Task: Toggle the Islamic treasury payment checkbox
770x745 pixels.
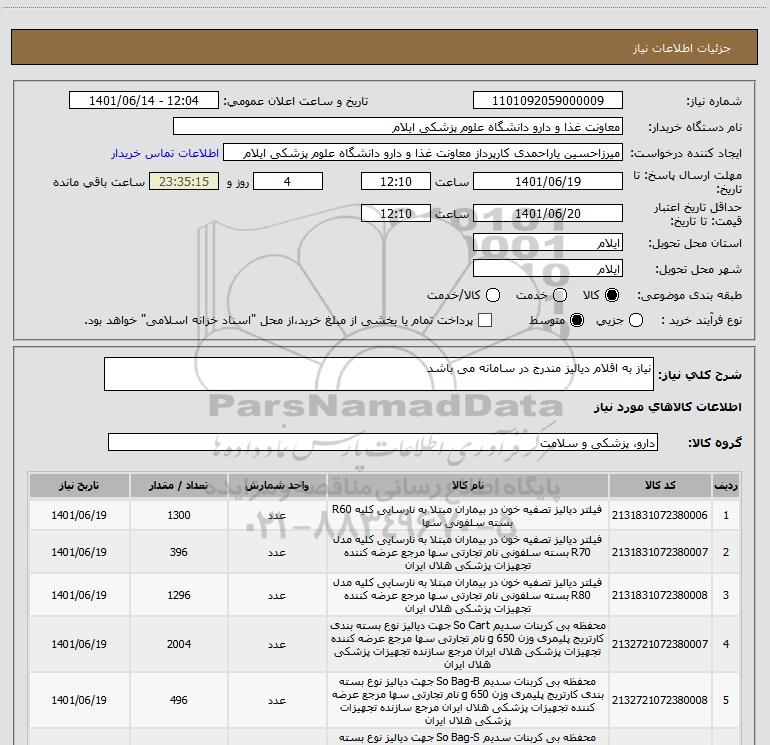Action: [485, 320]
